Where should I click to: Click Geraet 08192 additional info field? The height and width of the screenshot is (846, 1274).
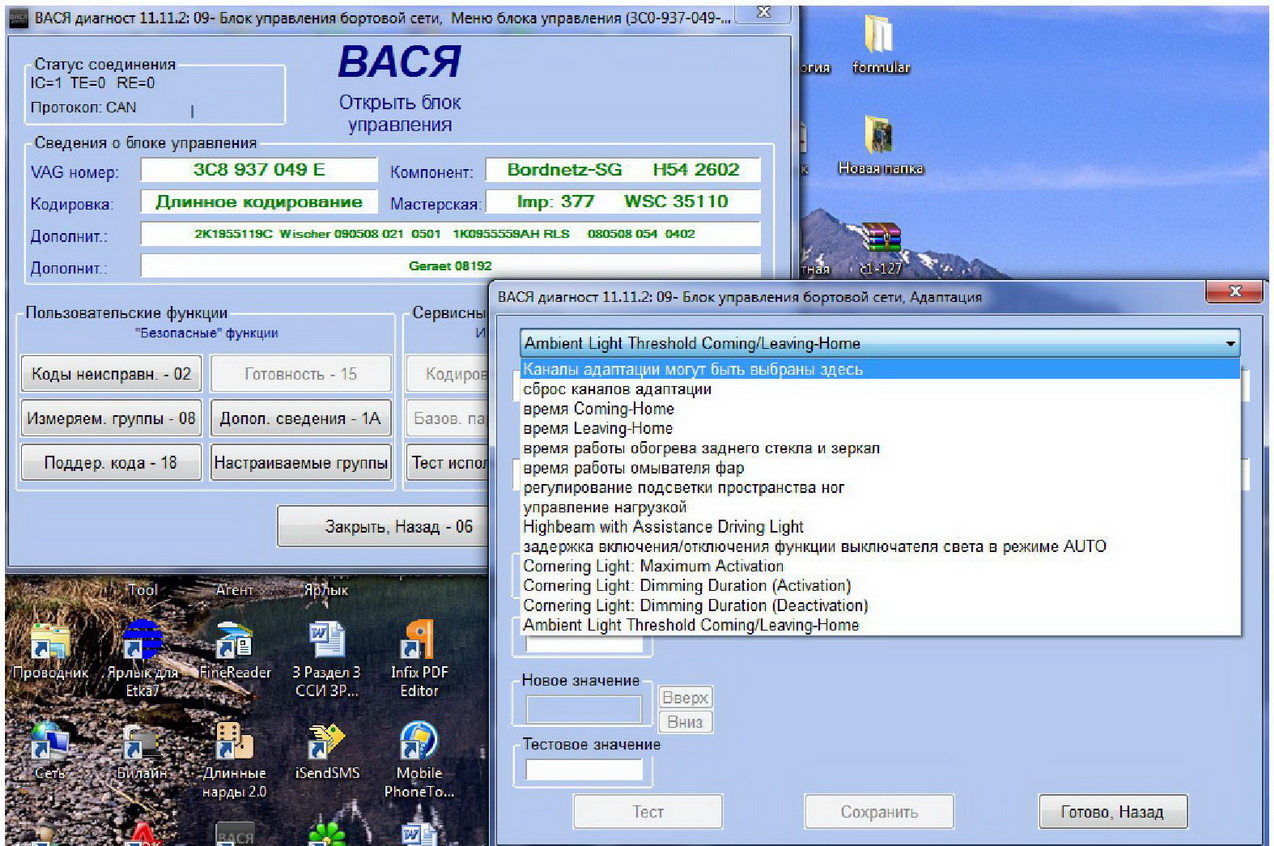click(x=450, y=266)
